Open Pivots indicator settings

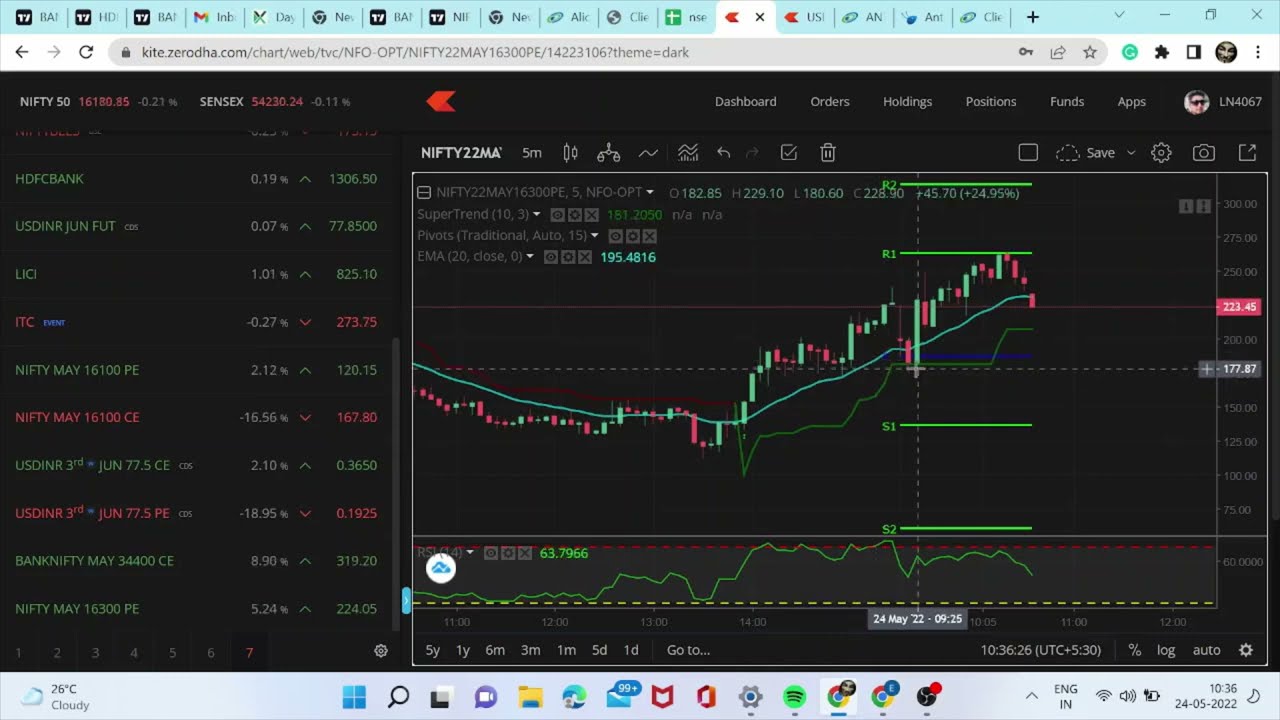[633, 236]
